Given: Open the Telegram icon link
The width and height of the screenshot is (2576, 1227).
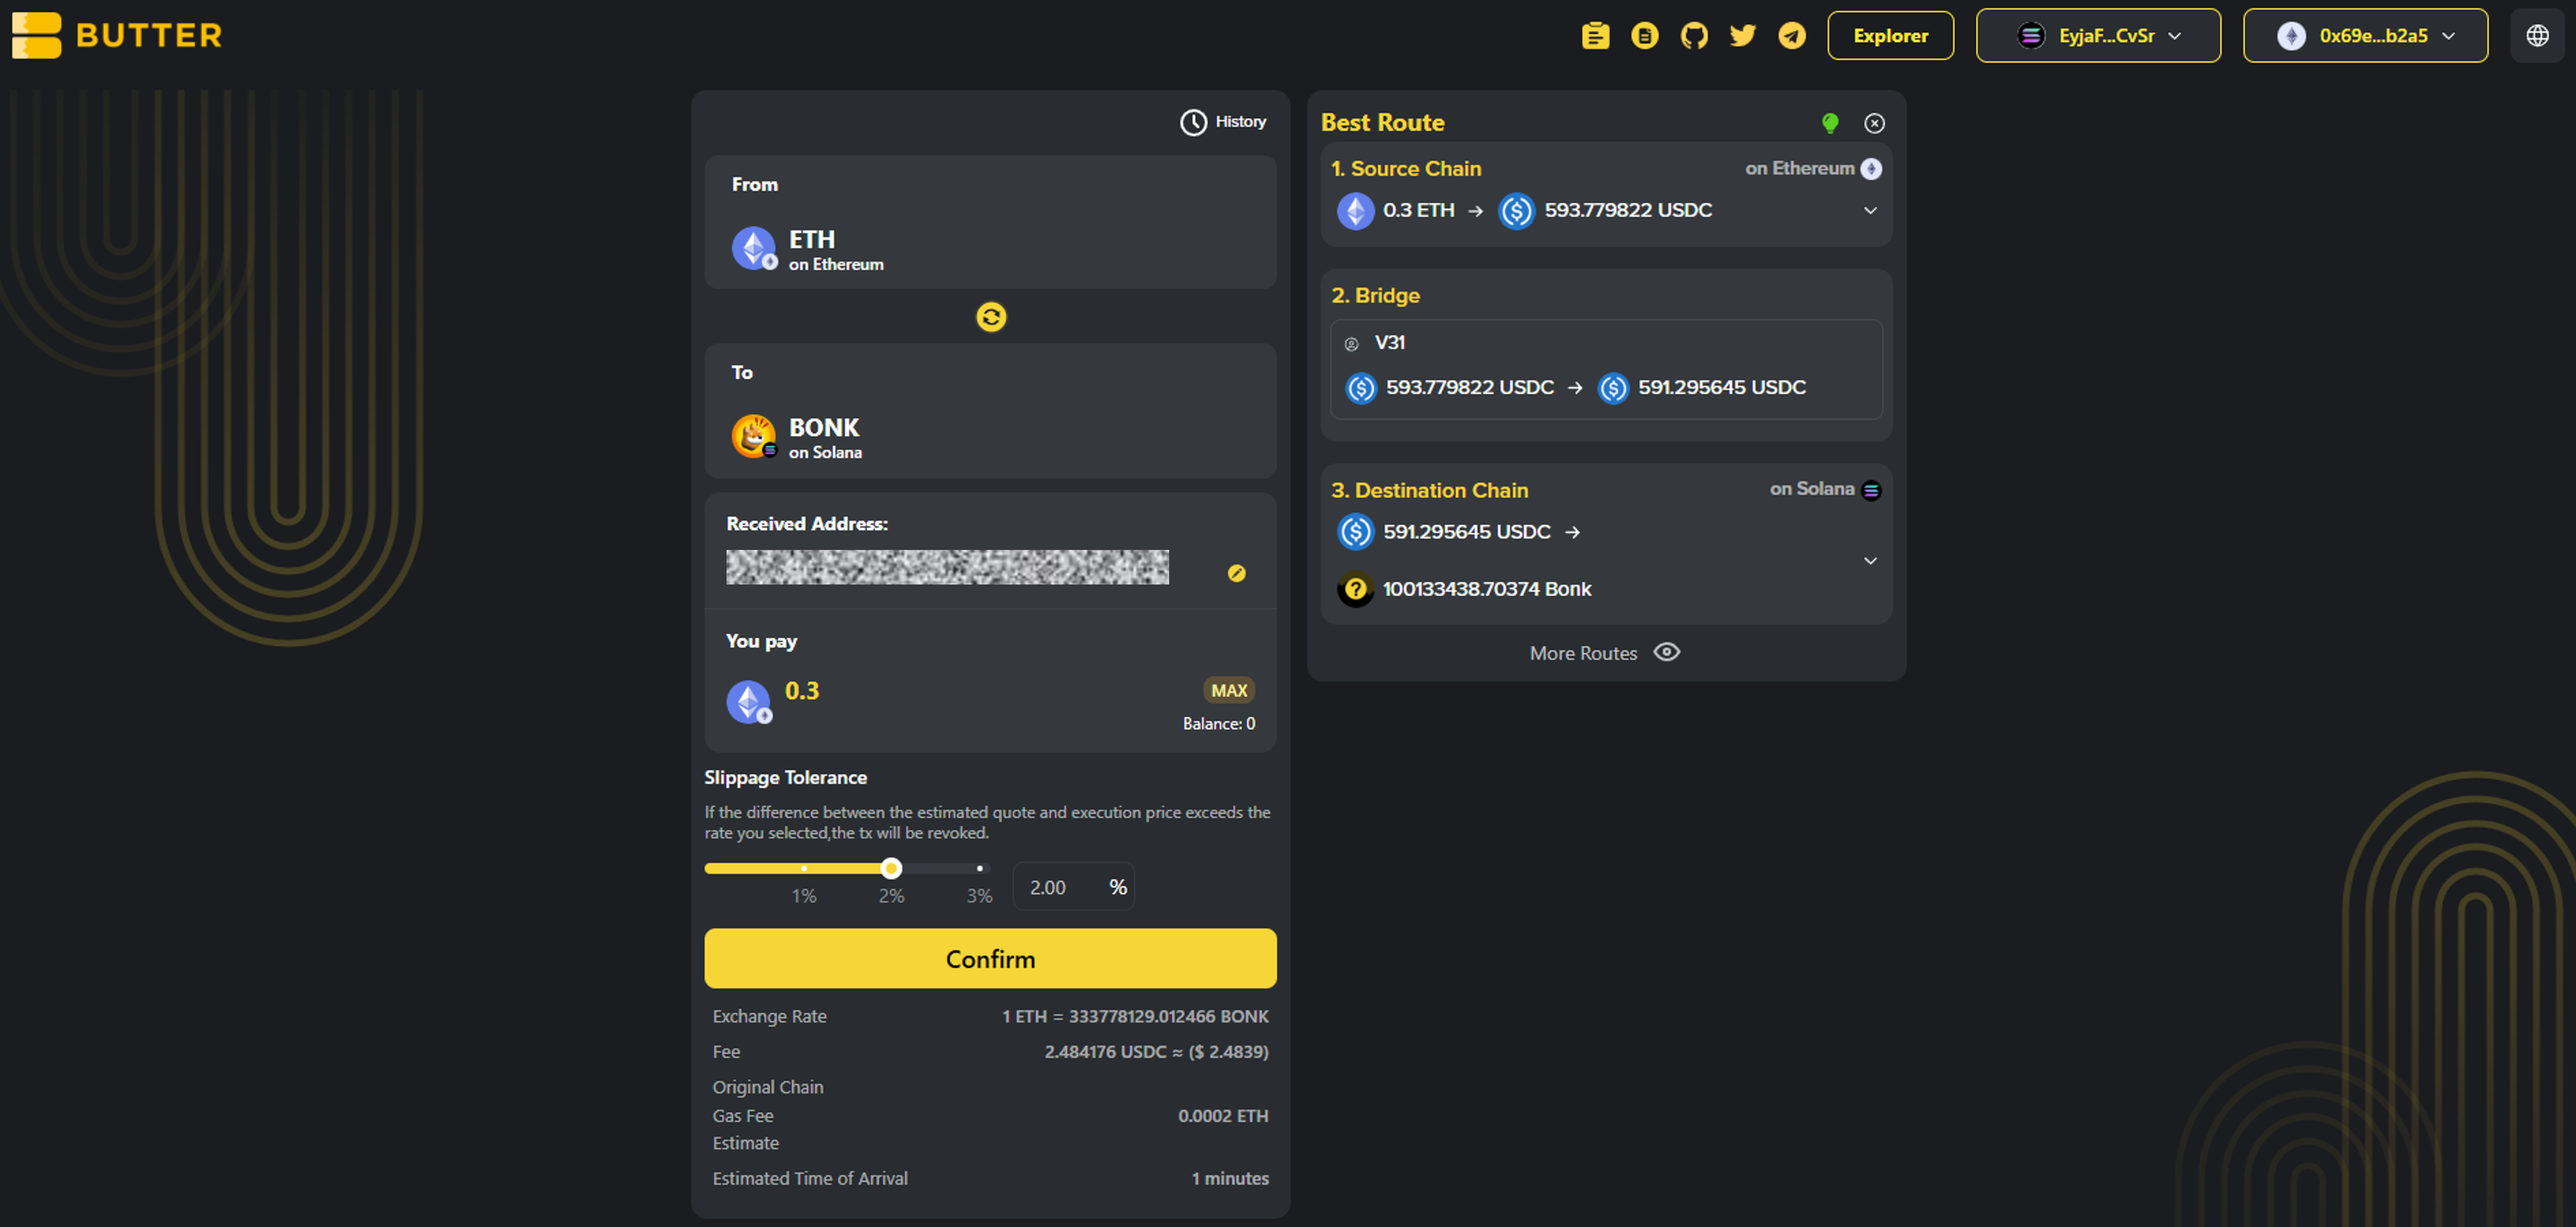Looking at the screenshot, I should coord(1791,36).
